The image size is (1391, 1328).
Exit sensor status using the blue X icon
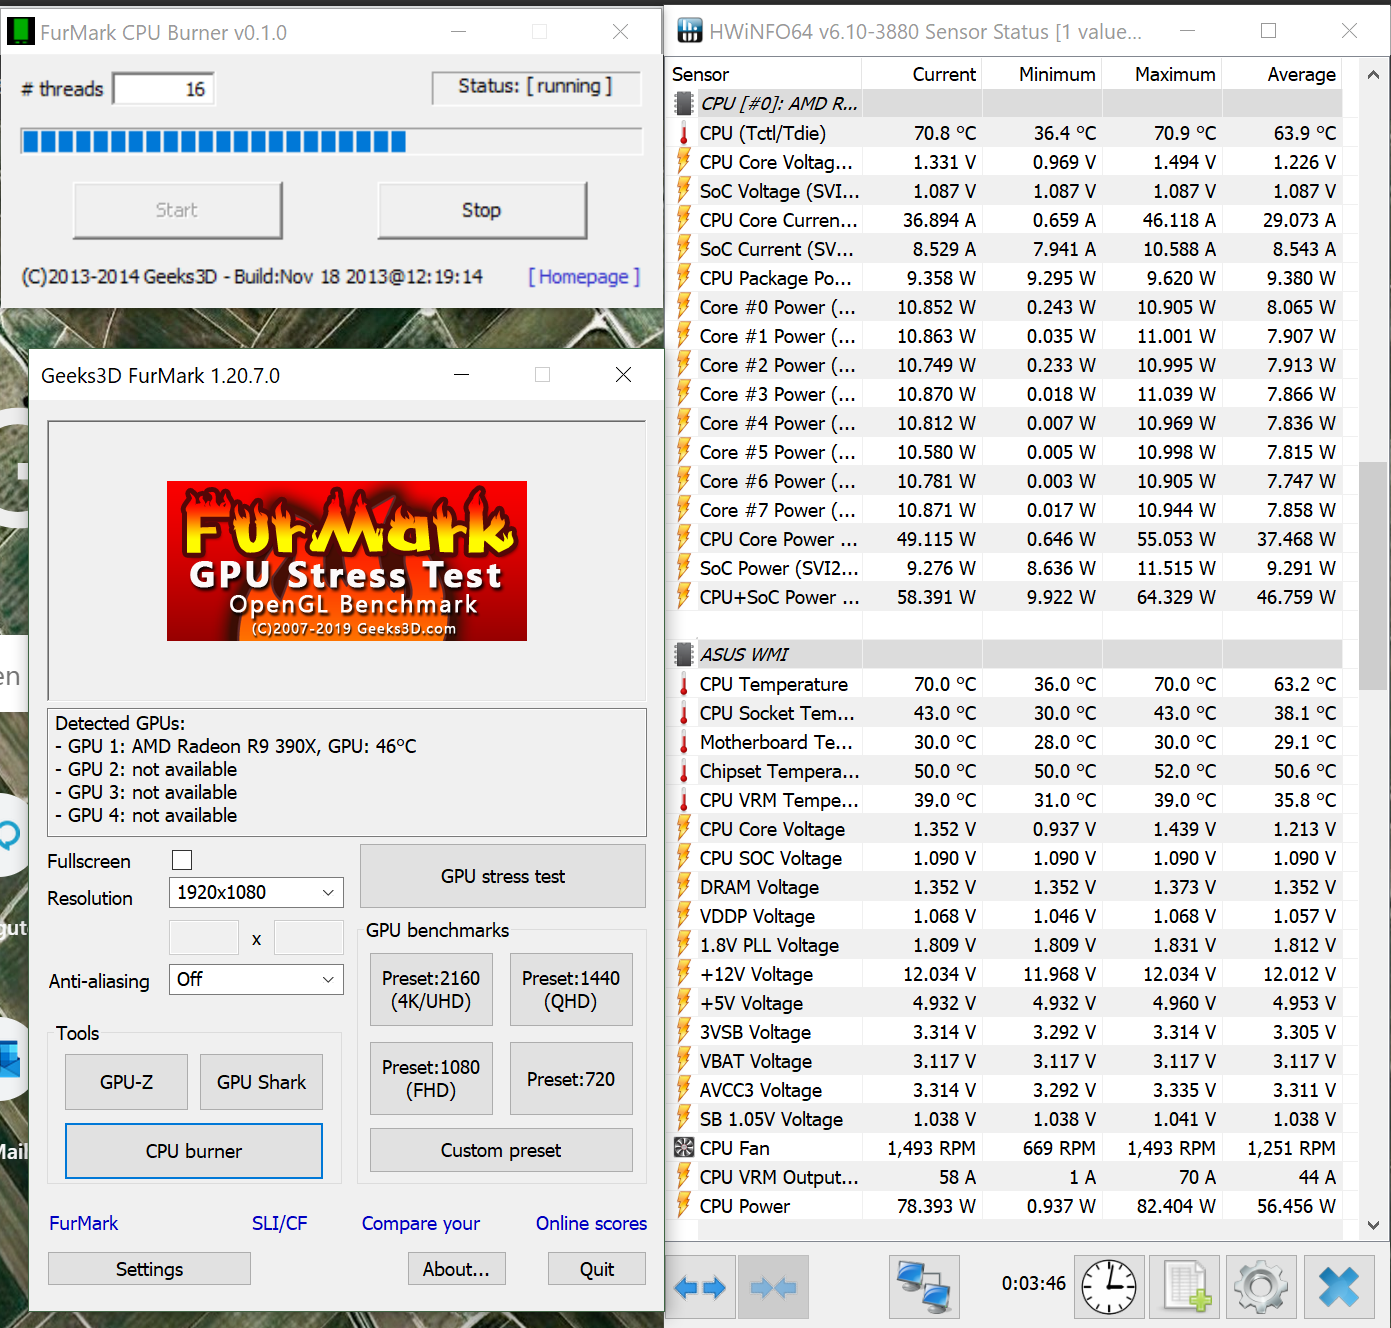click(x=1336, y=1287)
